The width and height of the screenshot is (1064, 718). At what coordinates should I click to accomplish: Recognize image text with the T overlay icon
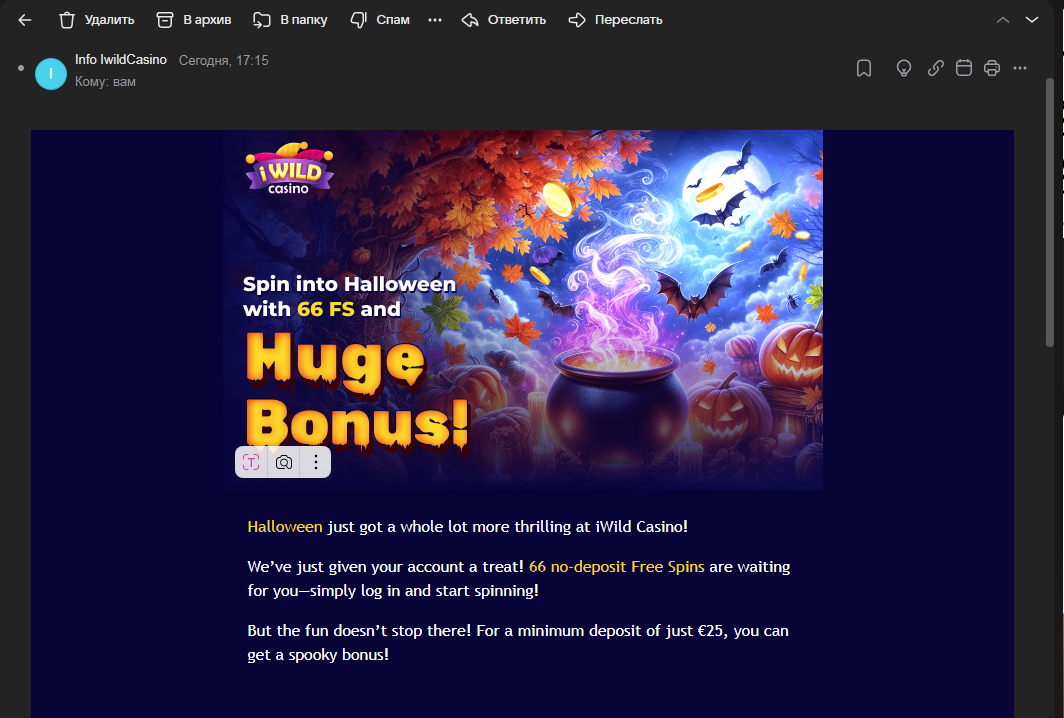click(x=251, y=463)
